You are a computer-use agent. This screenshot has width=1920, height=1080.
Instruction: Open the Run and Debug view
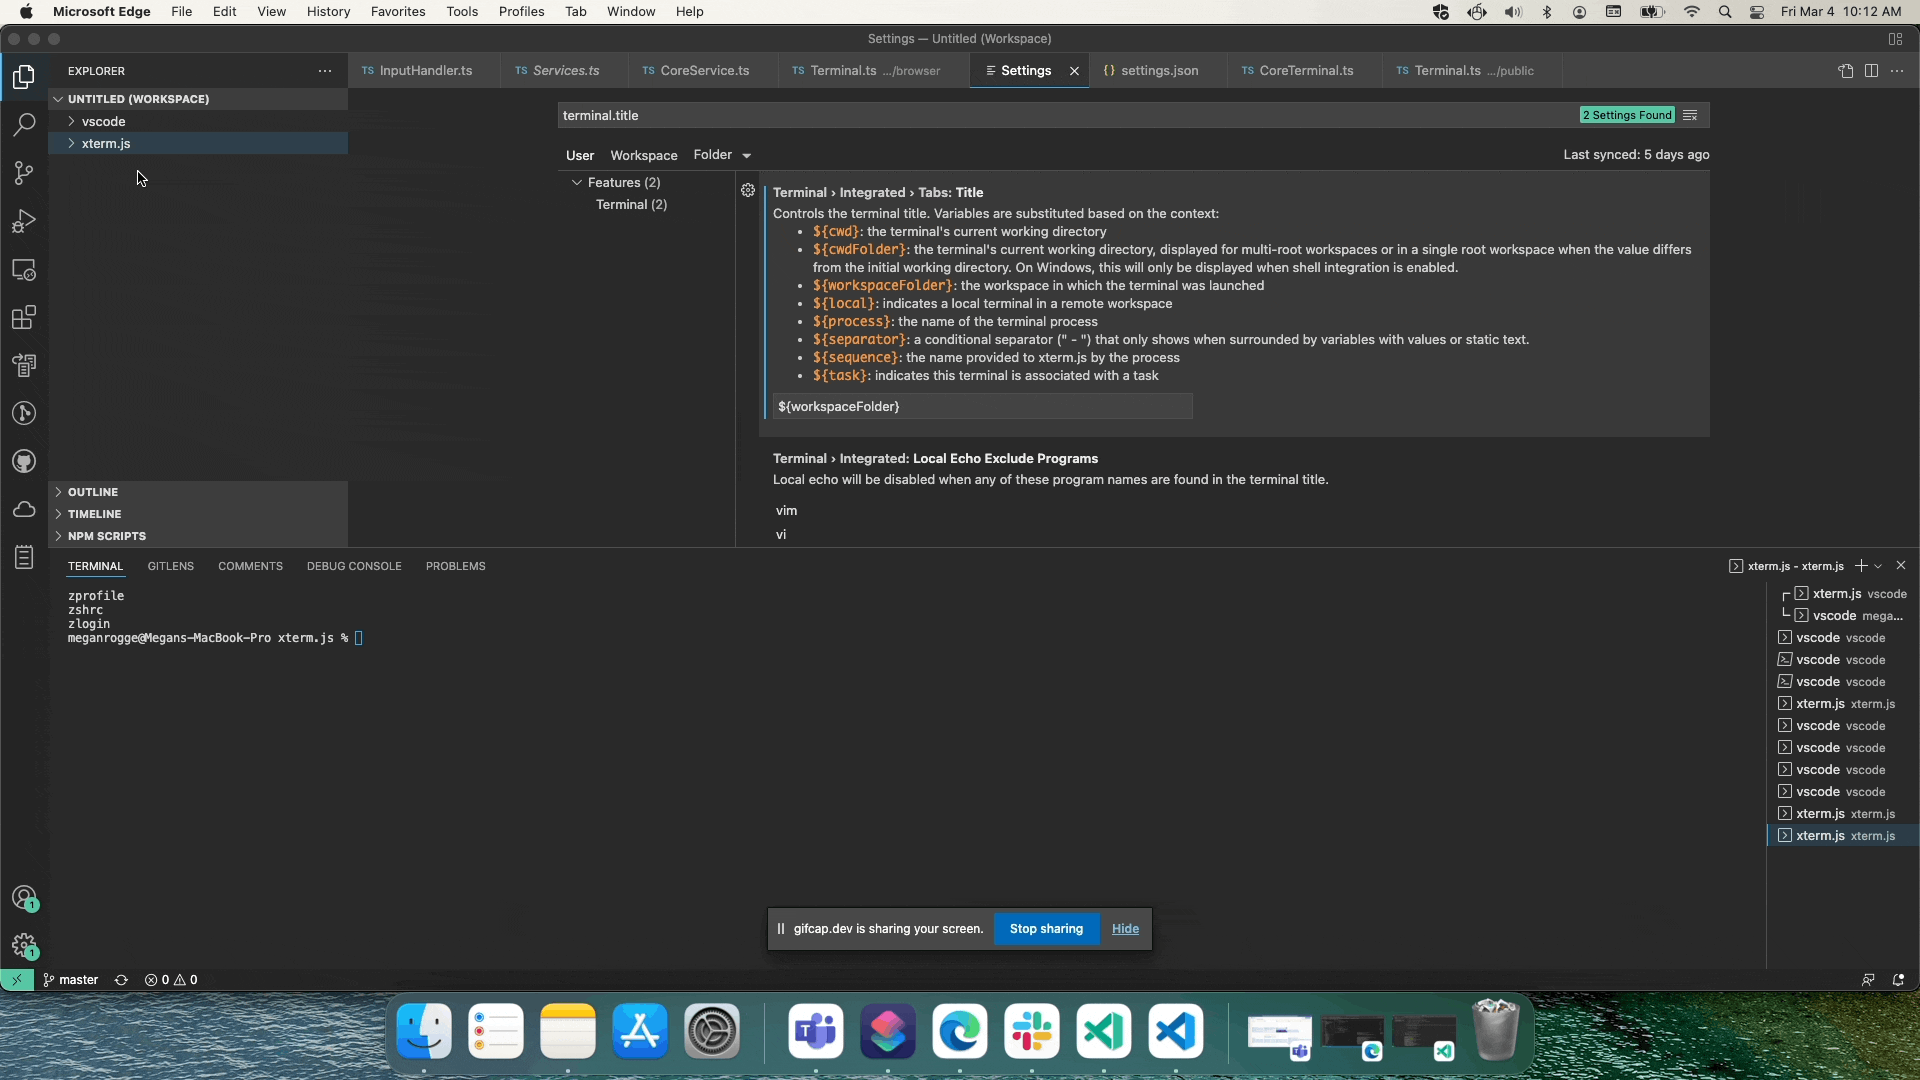24,220
